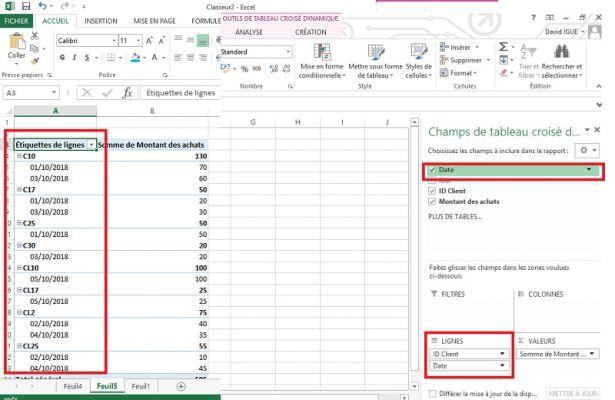Click the fx insert function icon
This screenshot has width=615, height=400.
tap(127, 93)
